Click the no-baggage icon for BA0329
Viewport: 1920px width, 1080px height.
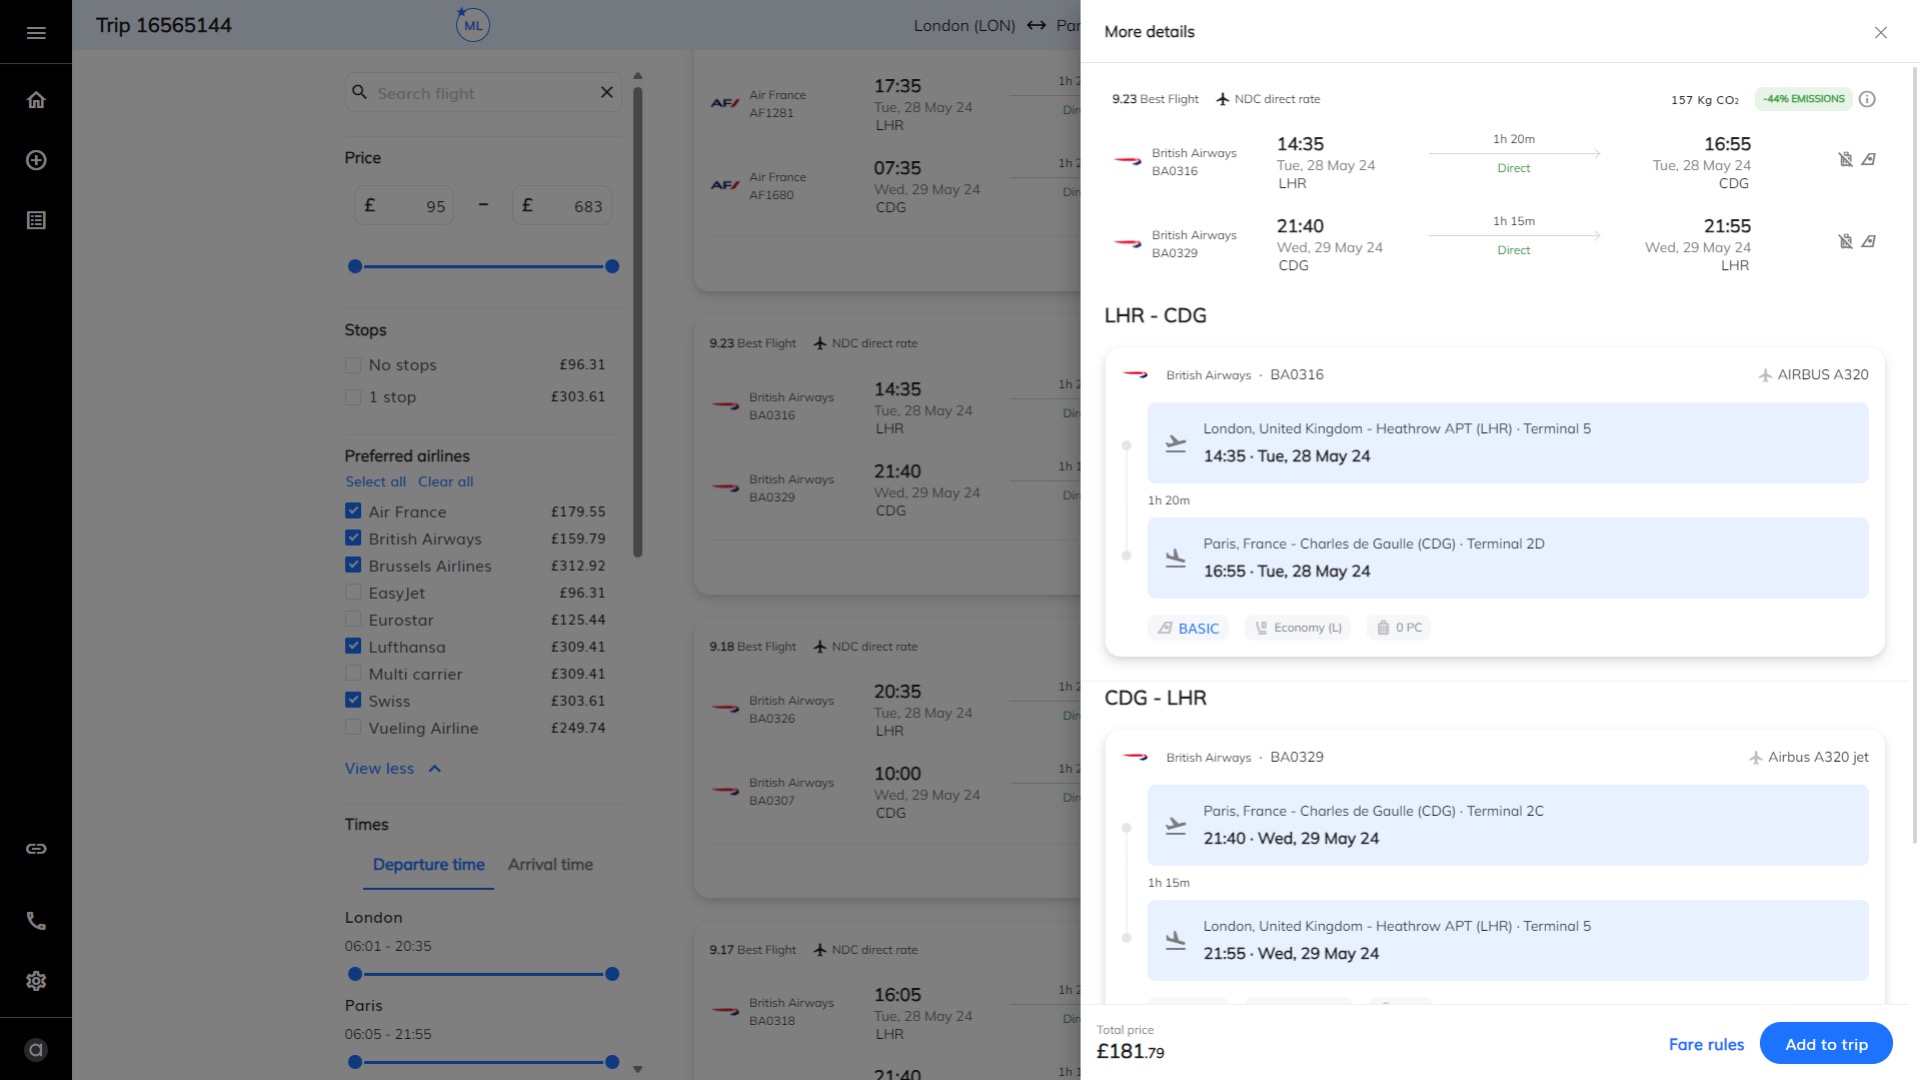(1846, 241)
